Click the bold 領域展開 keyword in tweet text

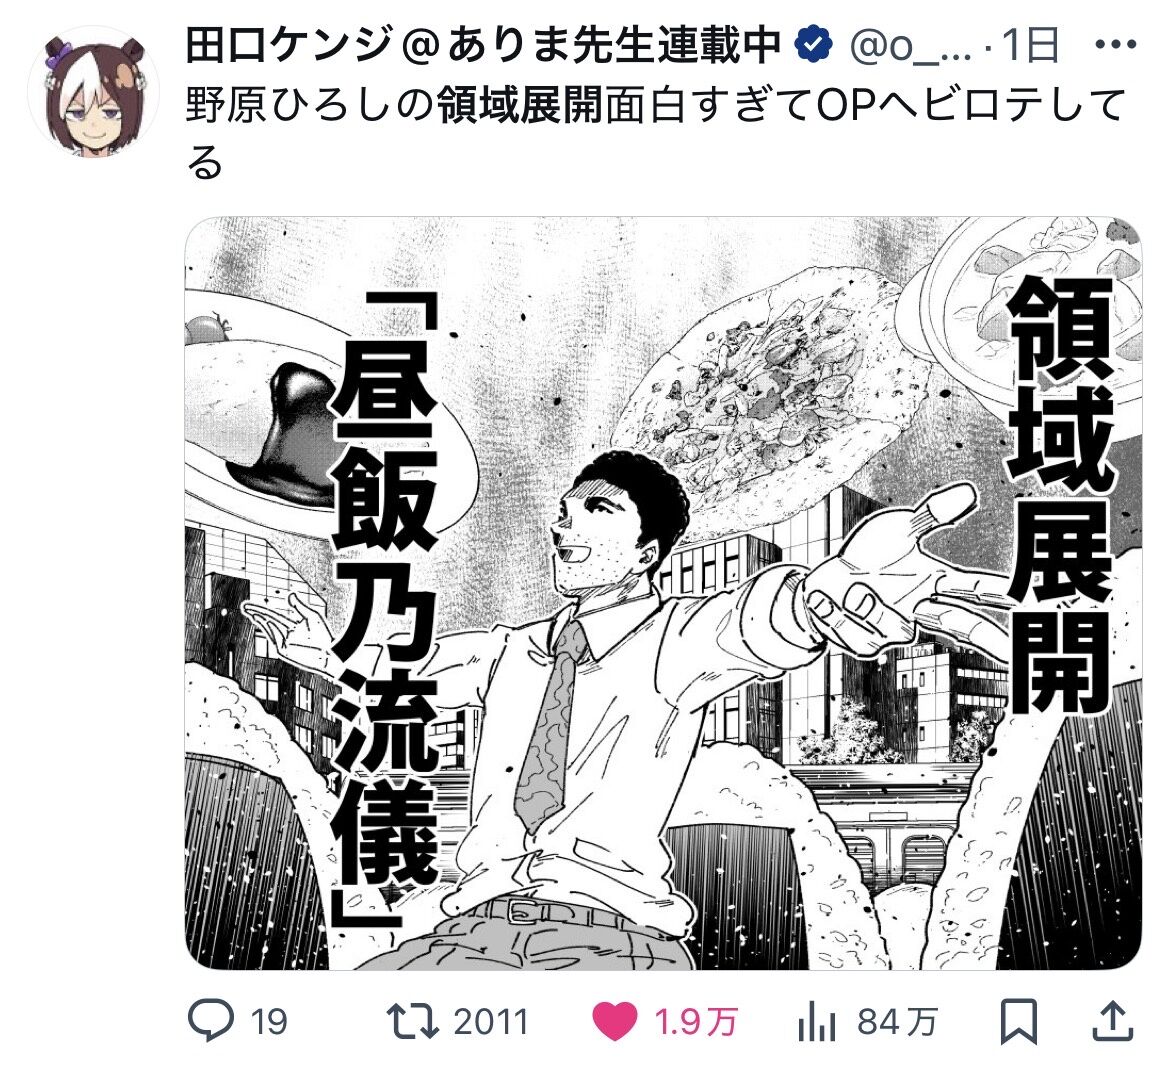pyautogui.click(x=520, y=105)
